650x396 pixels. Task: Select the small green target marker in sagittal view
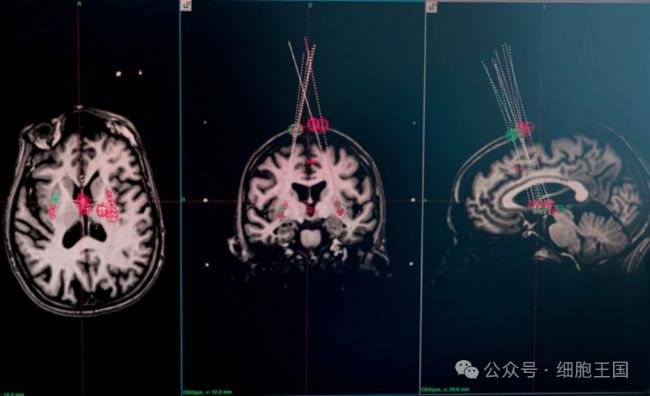(x=561, y=207)
